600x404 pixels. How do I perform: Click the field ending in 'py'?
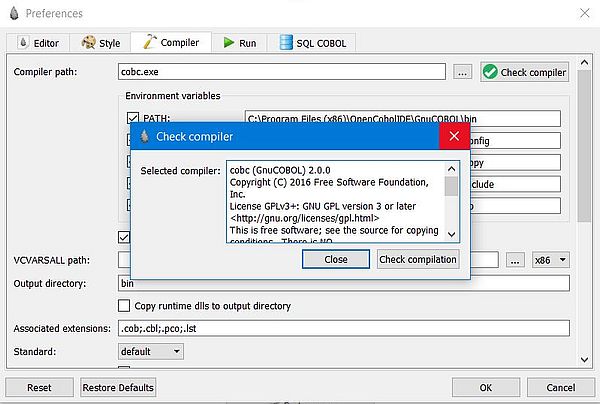(x=515, y=163)
